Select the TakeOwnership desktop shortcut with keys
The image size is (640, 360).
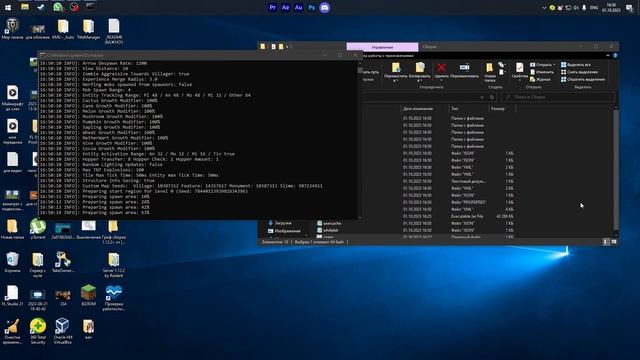[x=62, y=262]
